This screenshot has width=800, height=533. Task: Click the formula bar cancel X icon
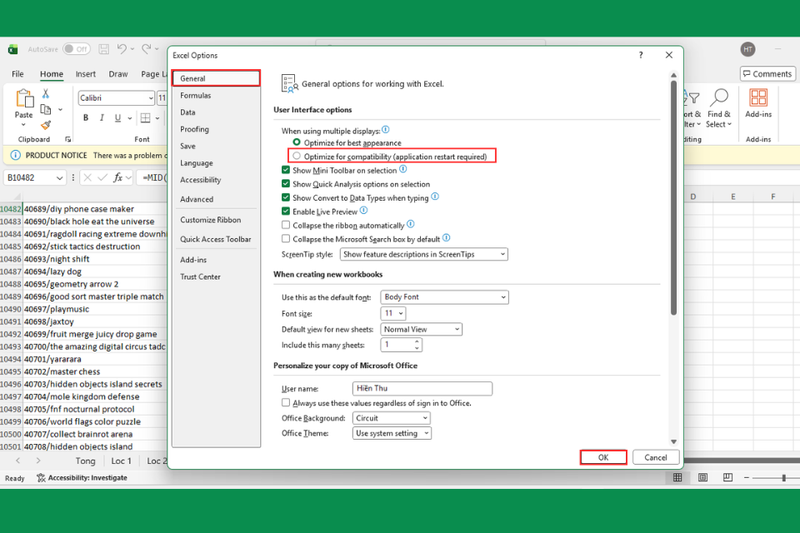87,177
